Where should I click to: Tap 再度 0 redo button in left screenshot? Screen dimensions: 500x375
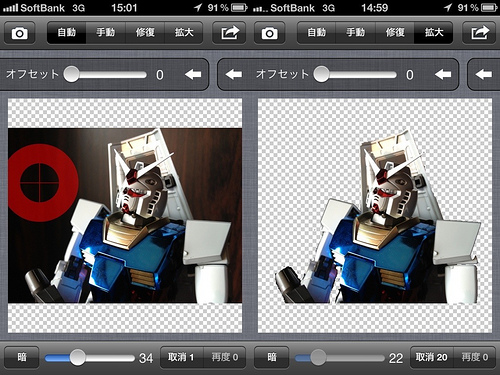pos(225,357)
